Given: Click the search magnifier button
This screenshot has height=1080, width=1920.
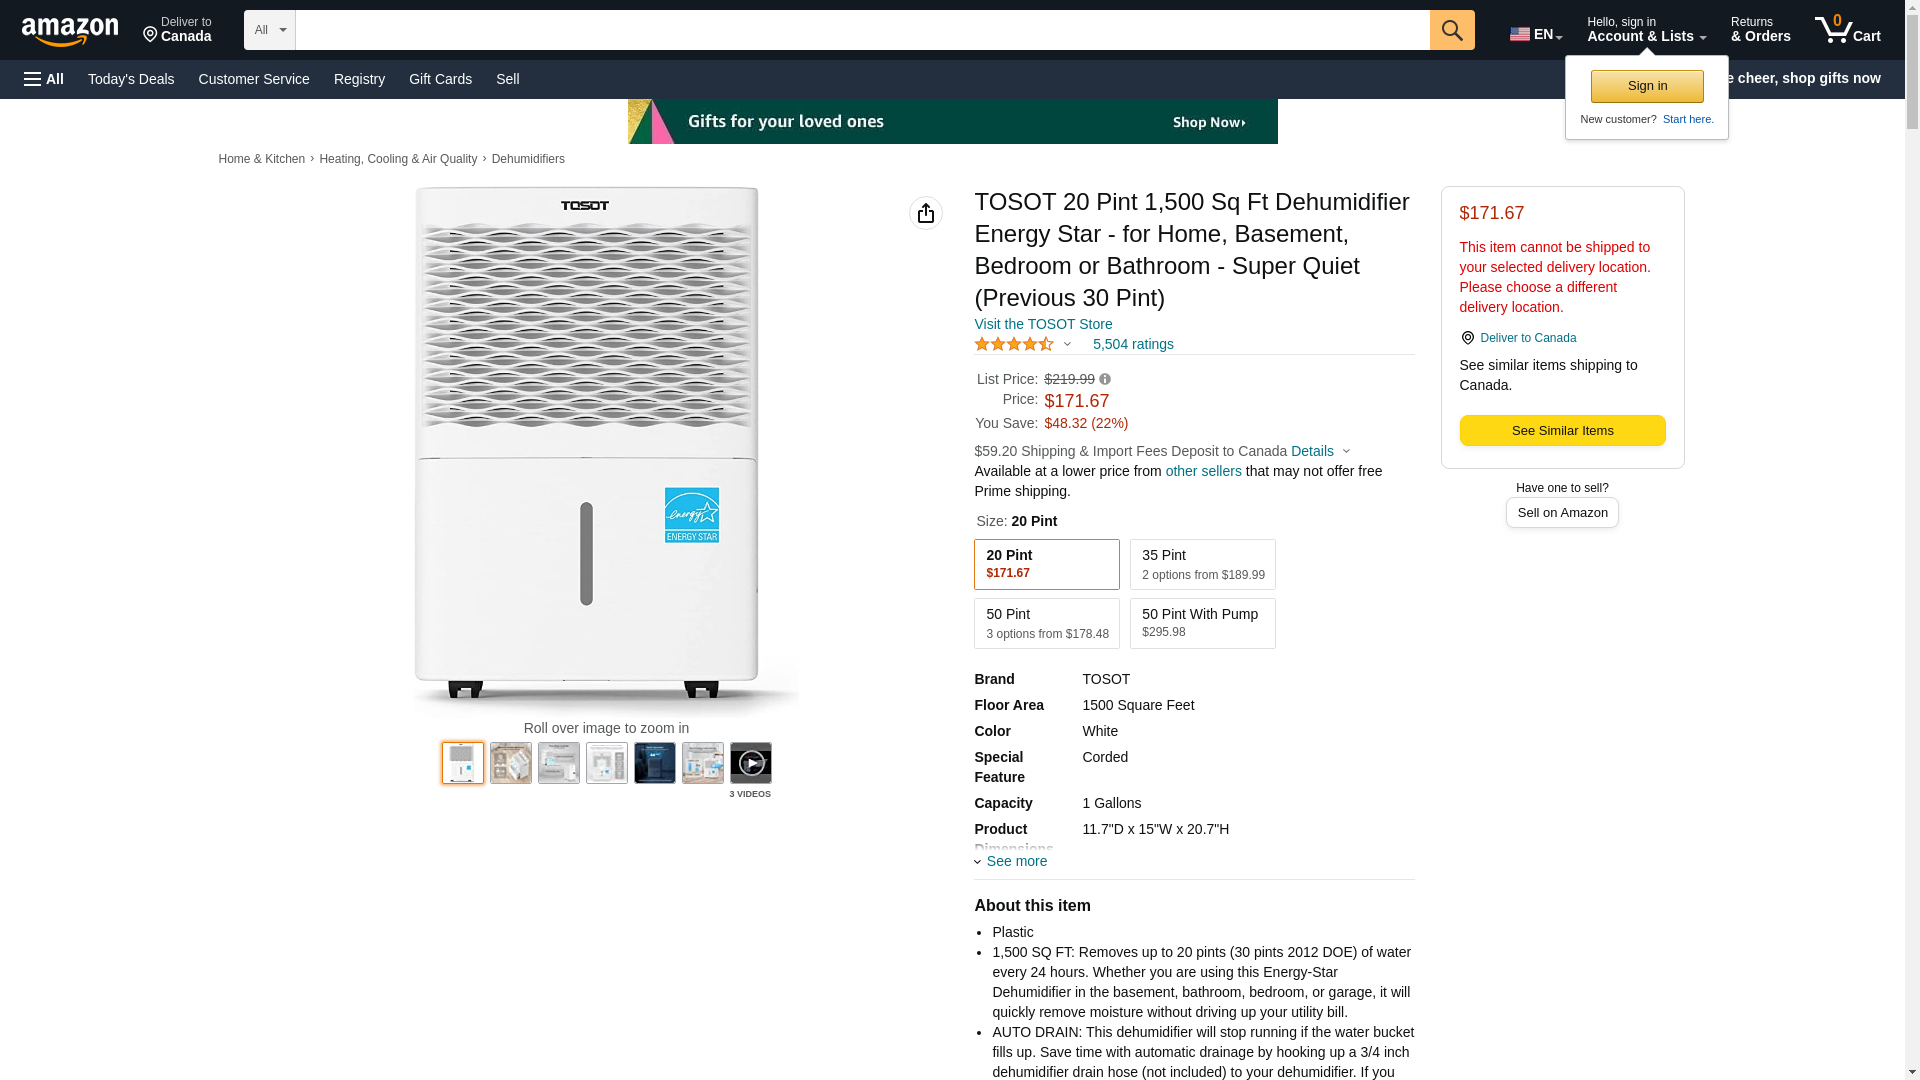Looking at the screenshot, I should click(x=1451, y=30).
